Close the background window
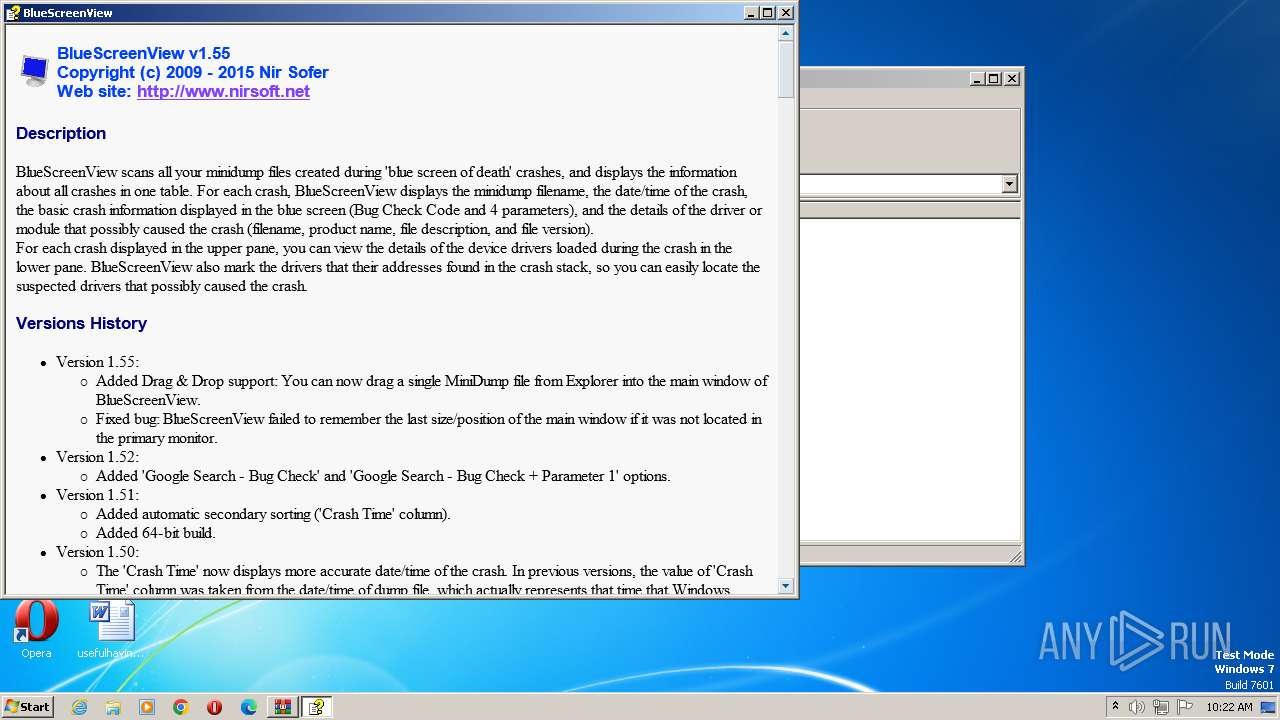1280x720 pixels. tap(1011, 78)
